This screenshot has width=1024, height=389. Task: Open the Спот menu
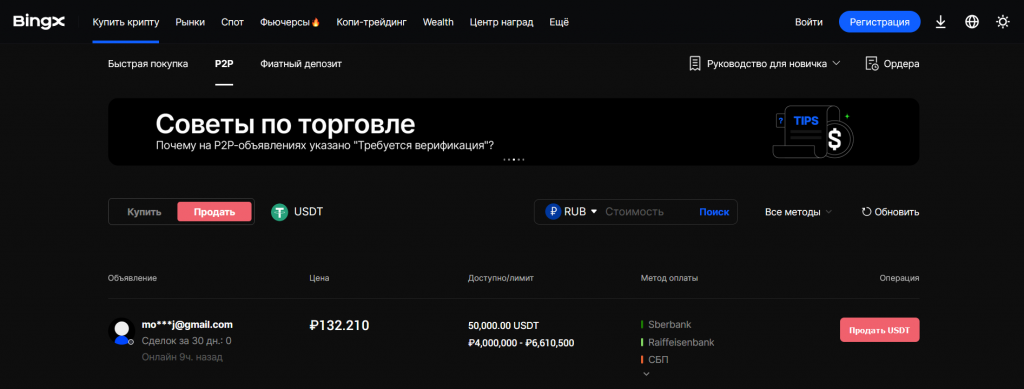[232, 22]
